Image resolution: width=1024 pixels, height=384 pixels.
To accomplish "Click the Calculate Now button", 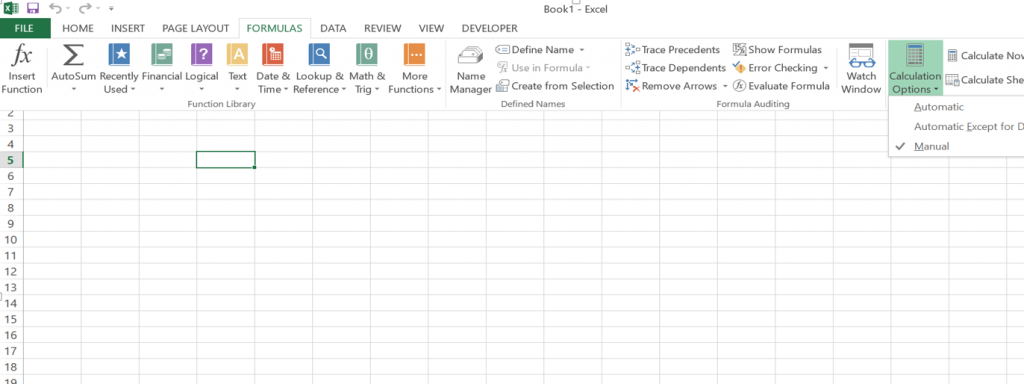I will pos(985,56).
